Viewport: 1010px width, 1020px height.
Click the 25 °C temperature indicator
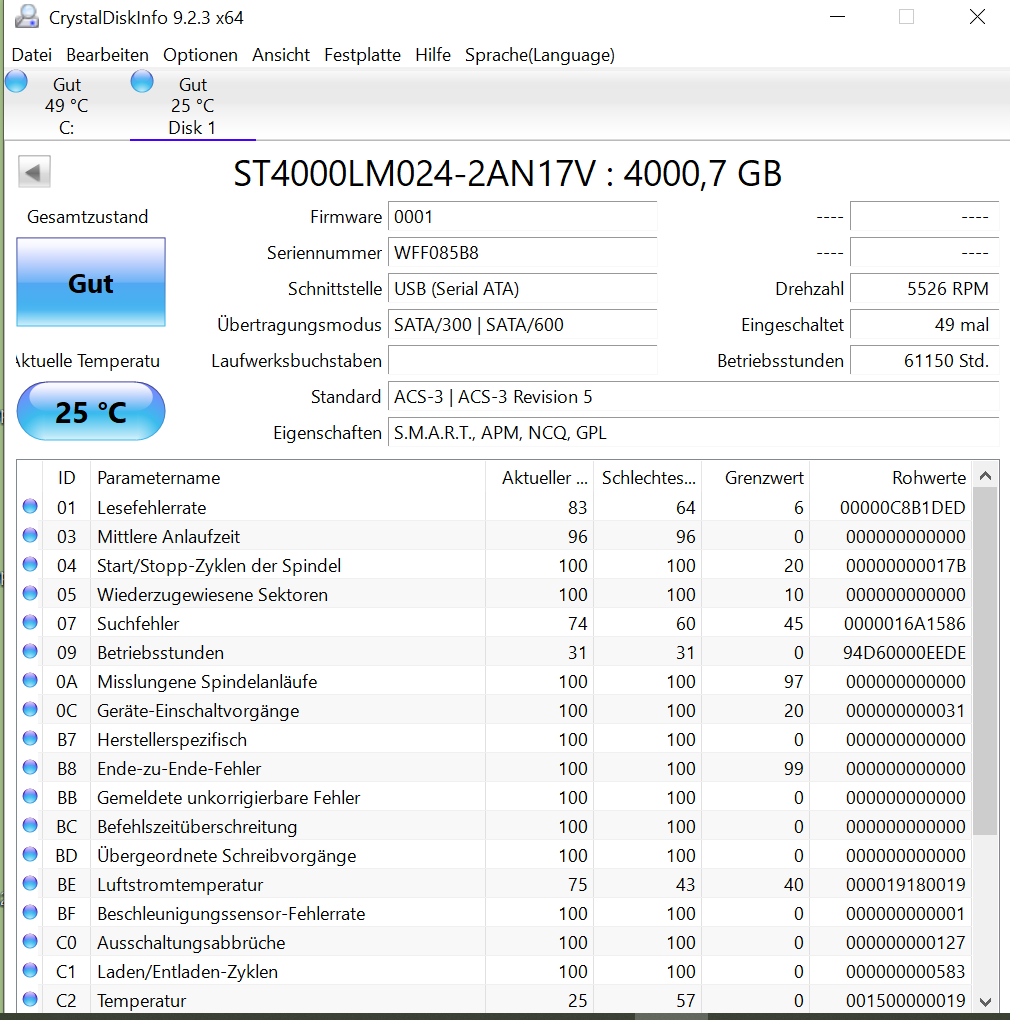click(90, 411)
